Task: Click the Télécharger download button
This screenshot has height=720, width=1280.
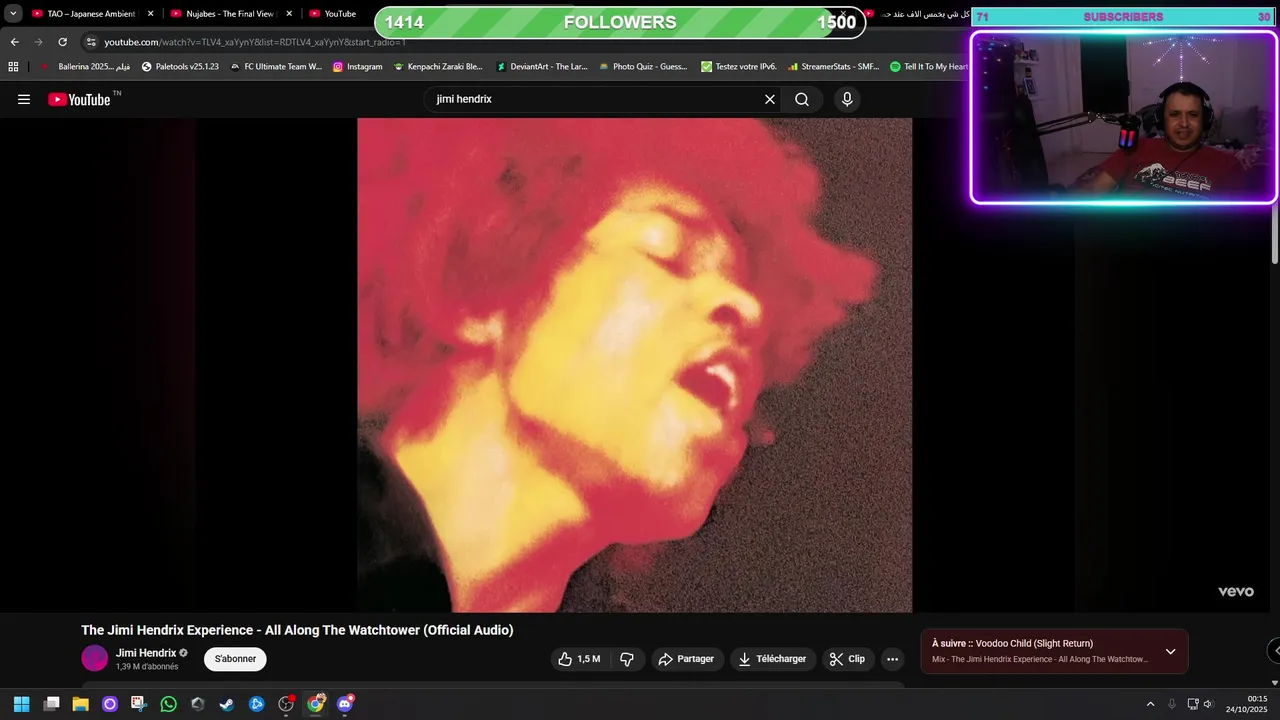Action: click(772, 659)
